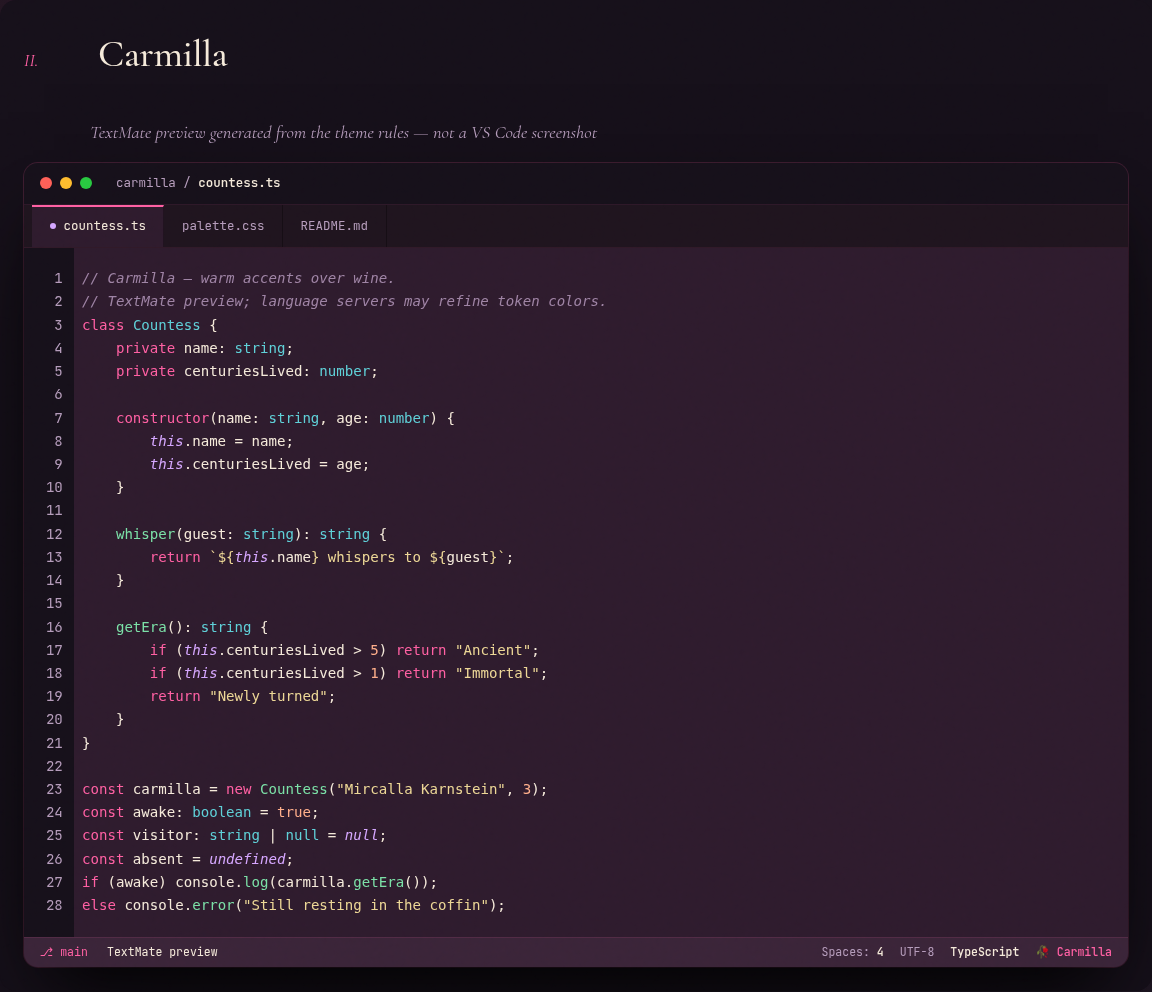Image resolution: width=1152 pixels, height=992 pixels.
Task: Click the git branch icon in status bar
Action: pyautogui.click(x=47, y=952)
